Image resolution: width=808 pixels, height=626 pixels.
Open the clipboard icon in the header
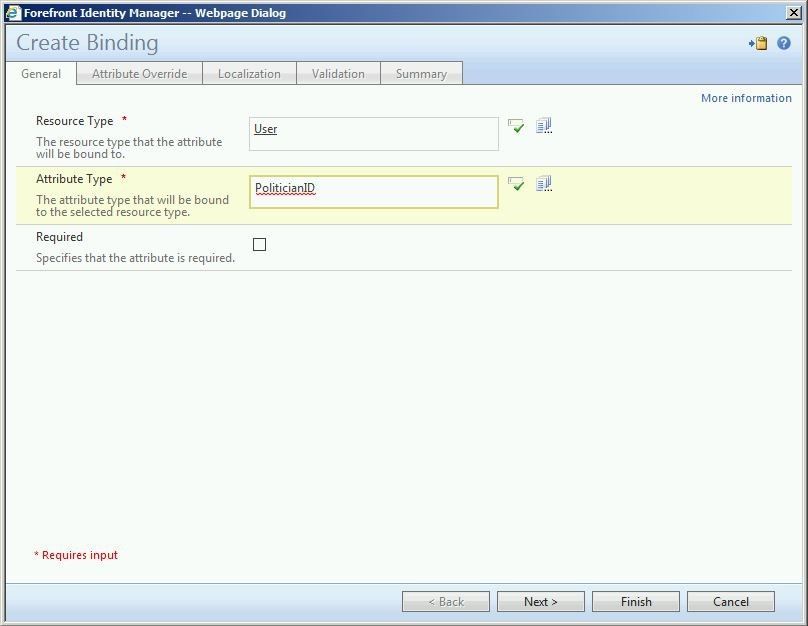tap(758, 43)
